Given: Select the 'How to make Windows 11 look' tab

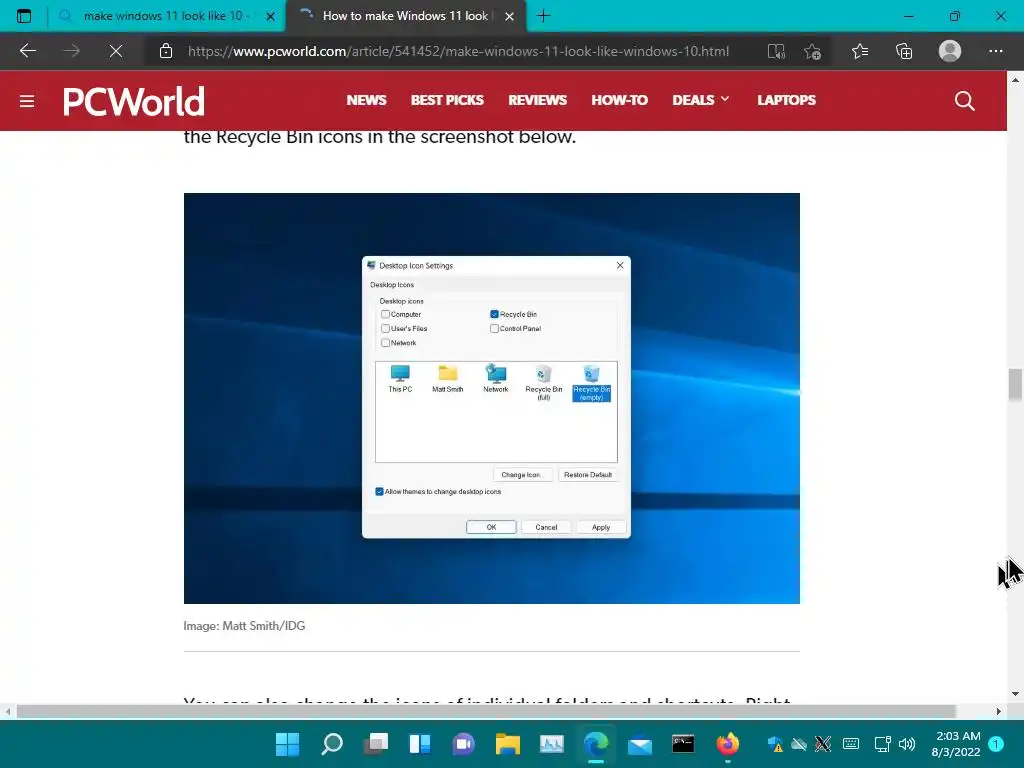Looking at the screenshot, I should click(x=405, y=16).
